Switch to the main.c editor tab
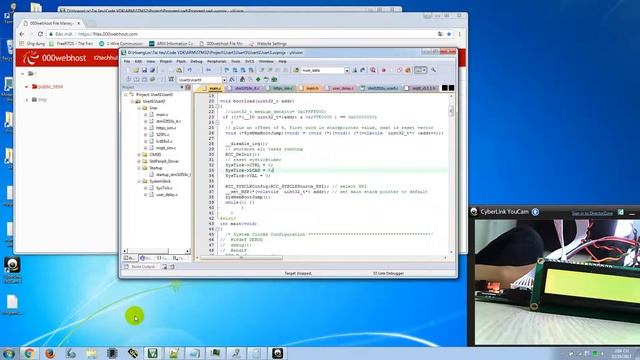 pos(212,88)
